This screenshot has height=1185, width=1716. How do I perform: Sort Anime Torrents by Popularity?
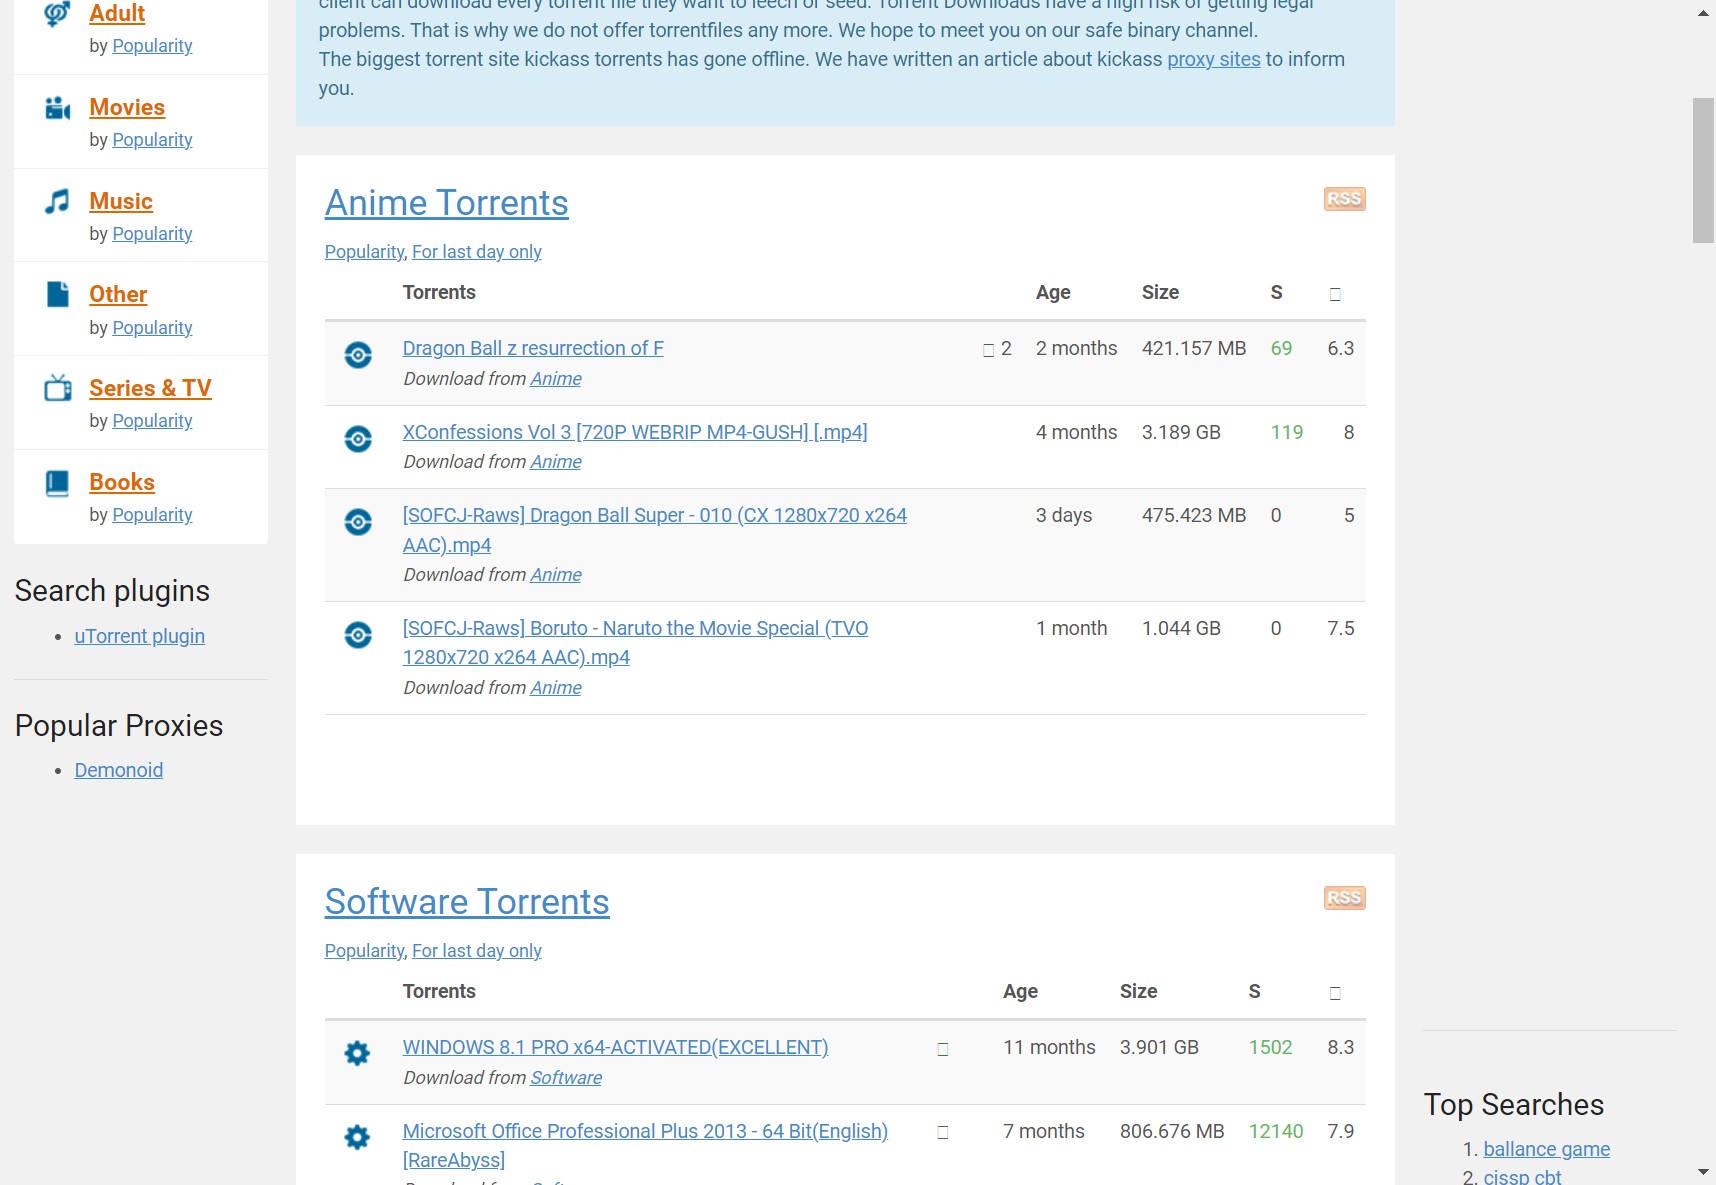click(364, 252)
